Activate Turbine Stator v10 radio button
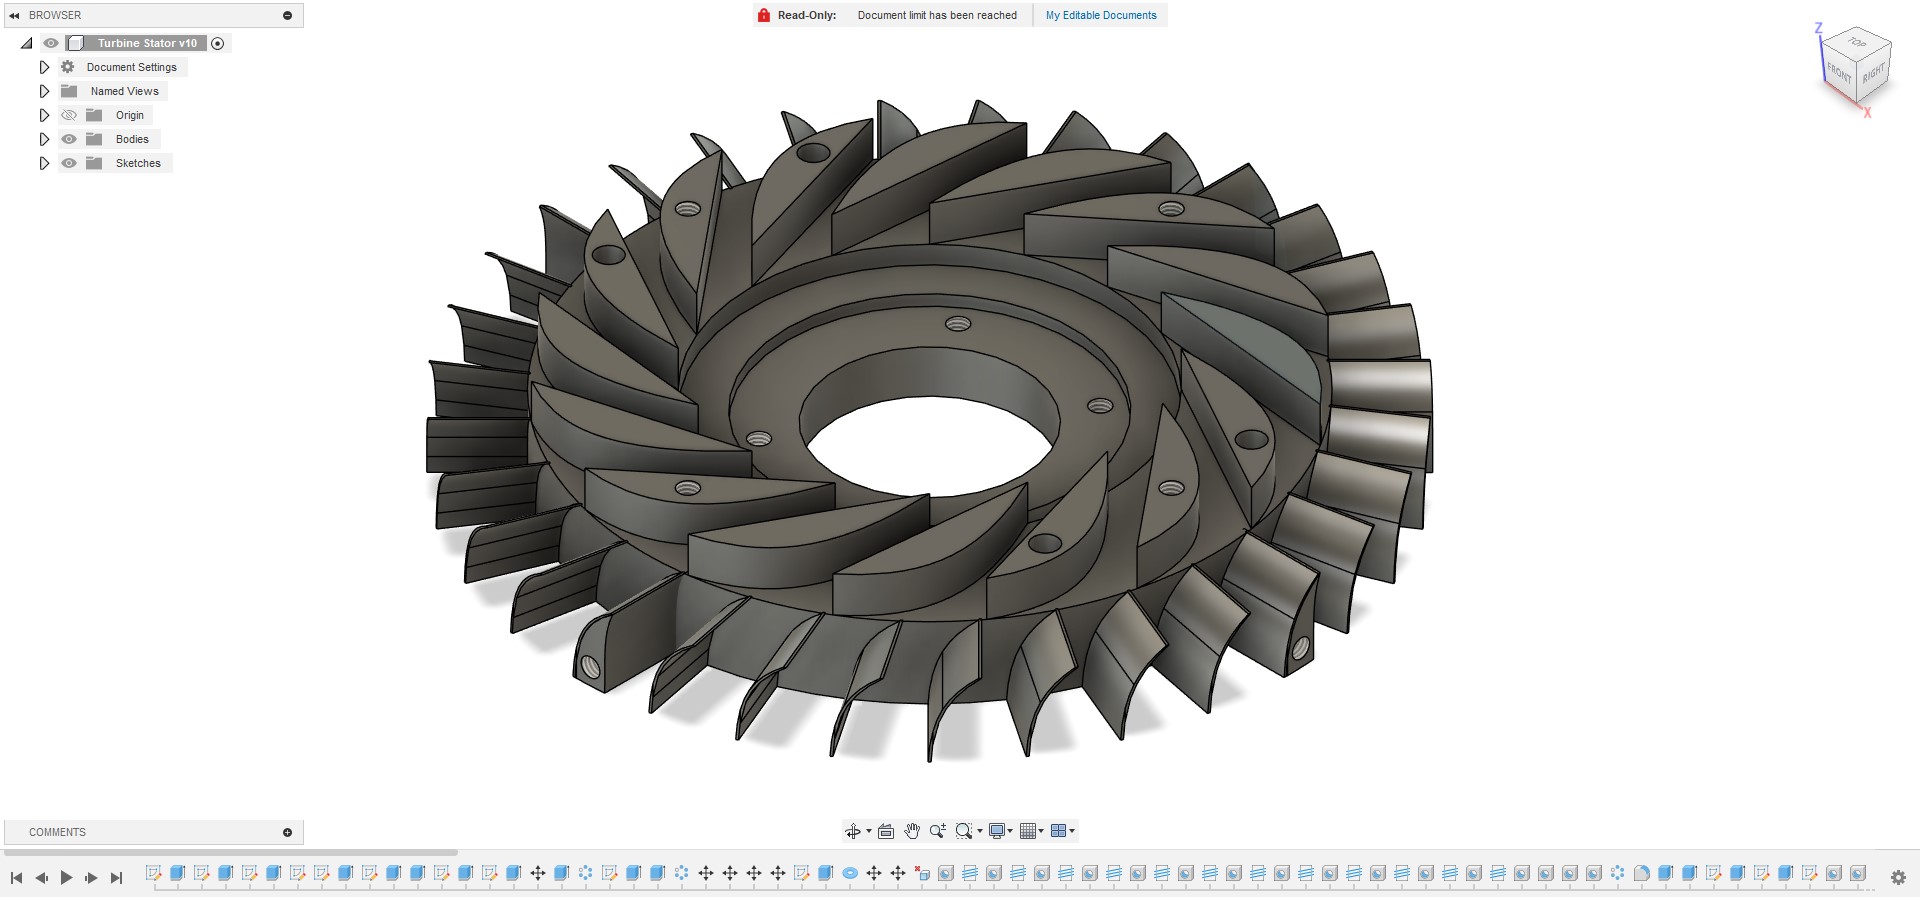Screen dimensions: 1920x897 218,43
